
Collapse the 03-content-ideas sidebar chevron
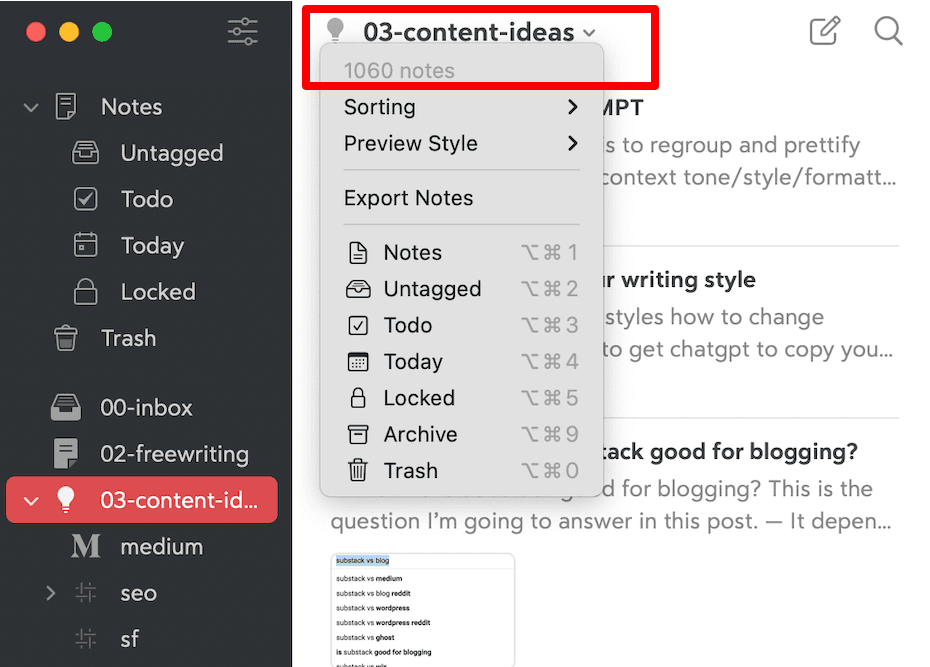[x=31, y=501]
